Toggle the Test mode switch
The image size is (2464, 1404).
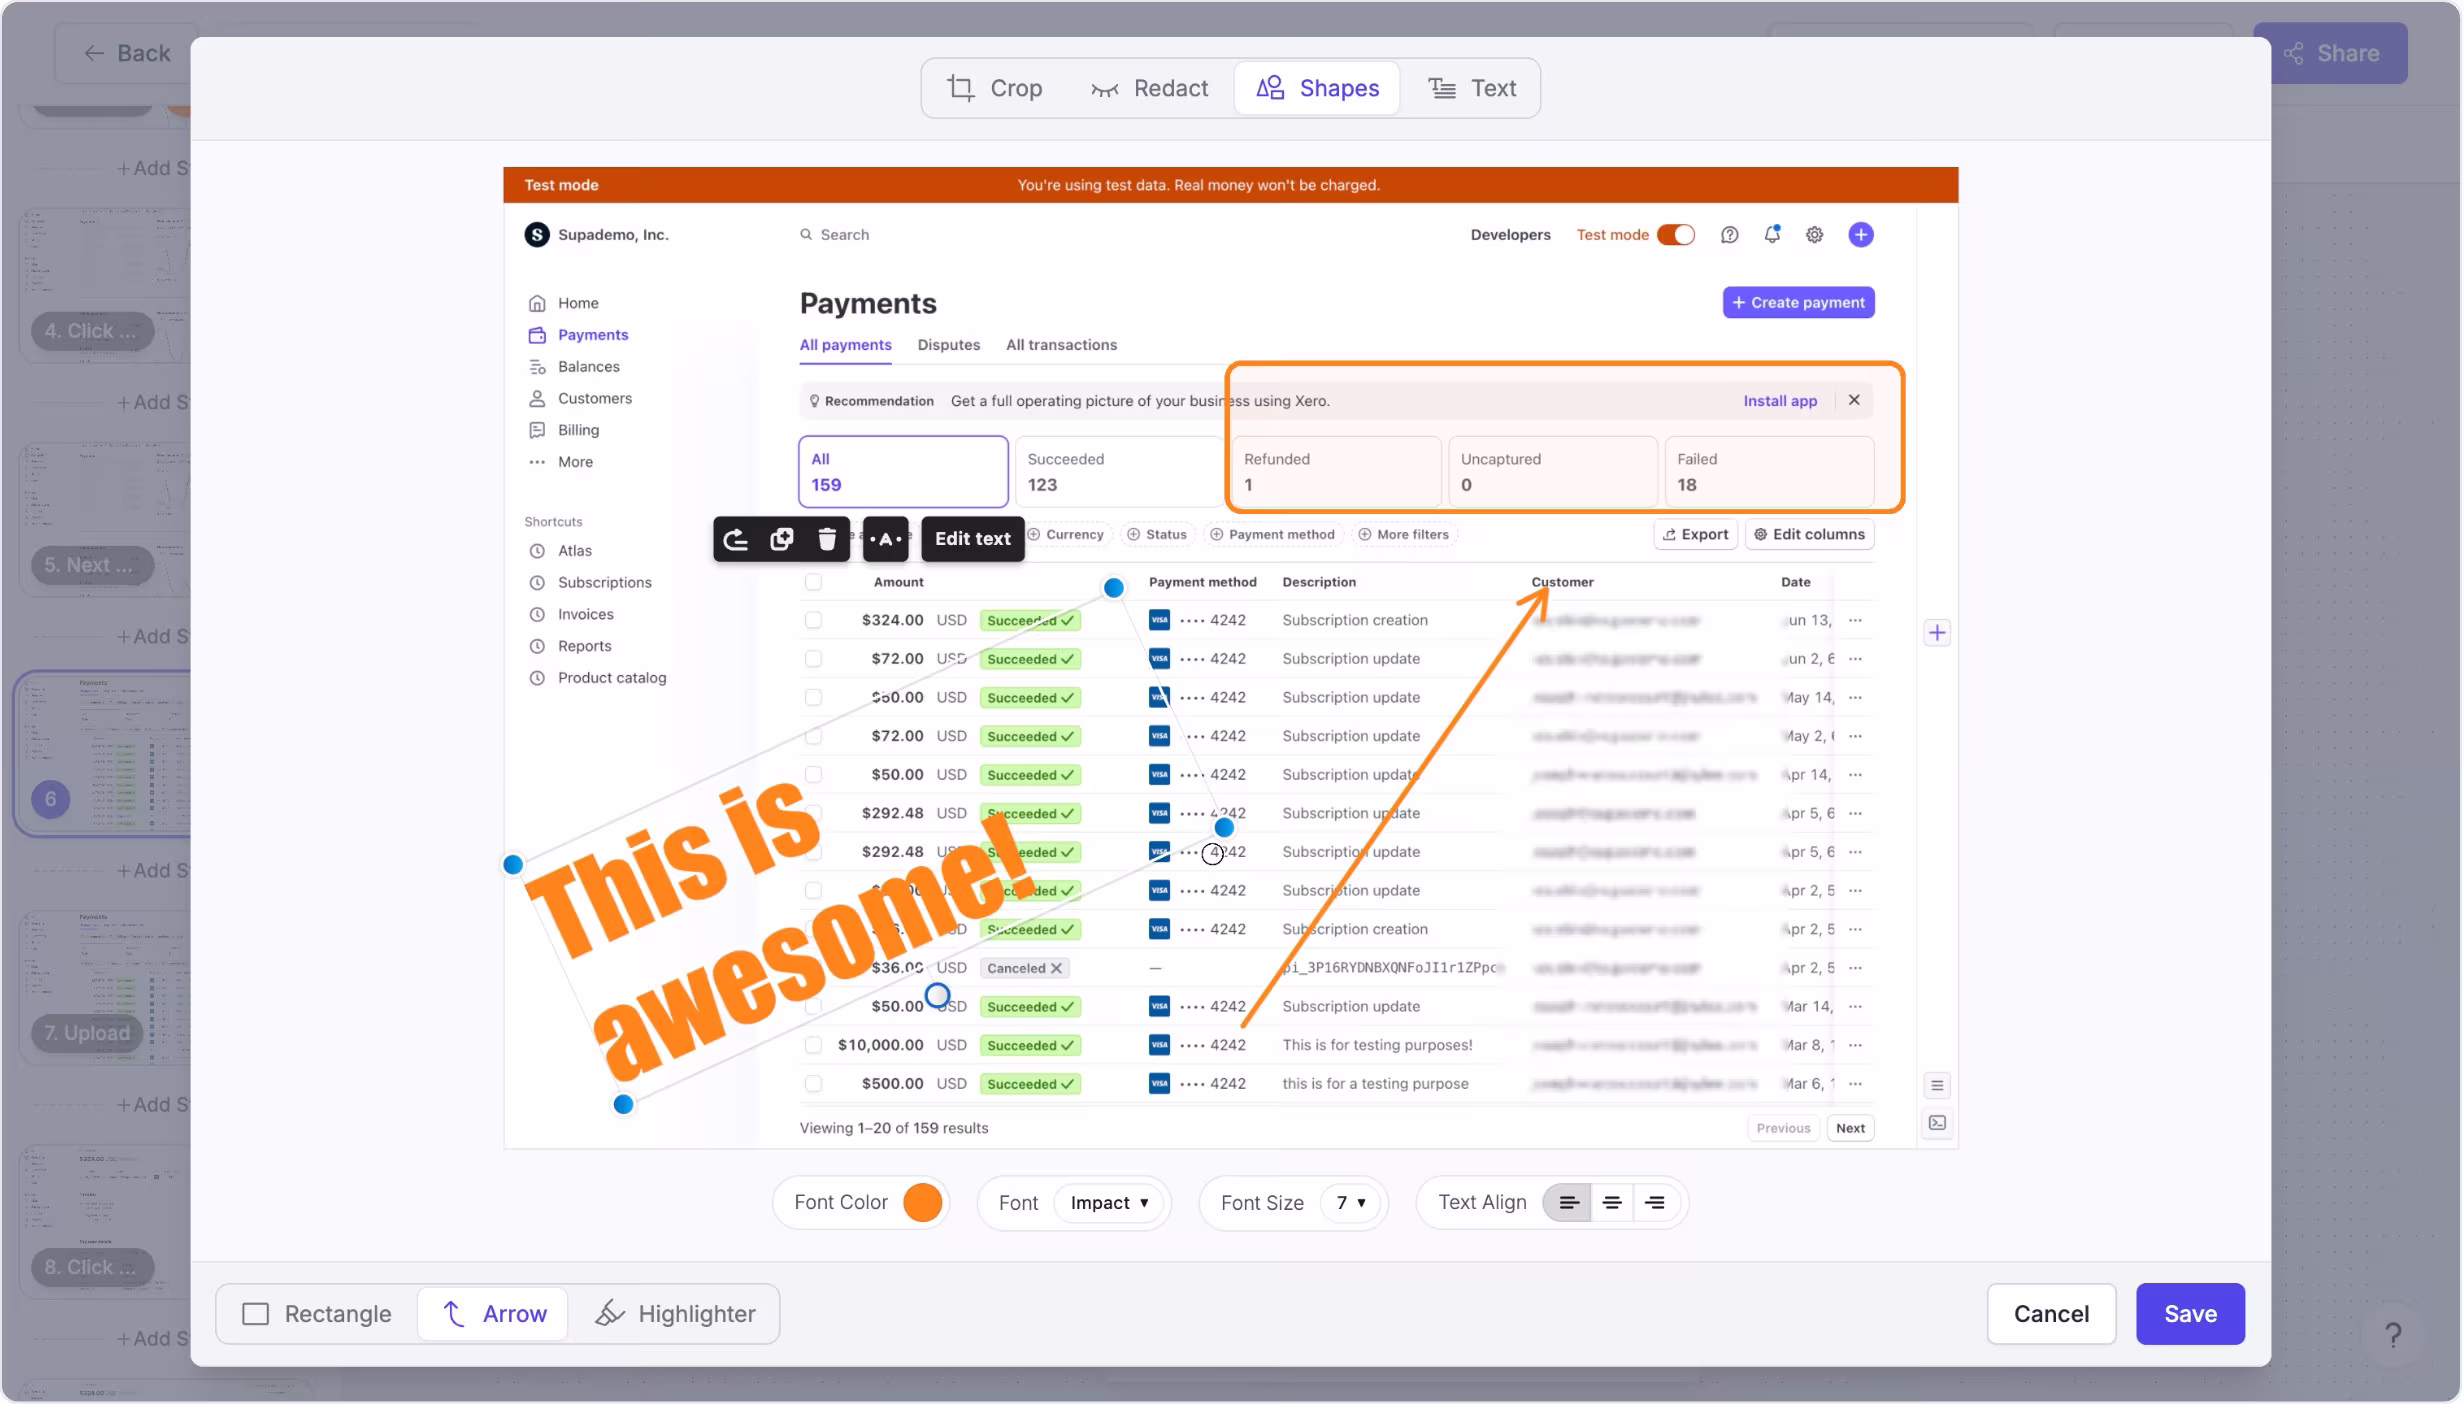(1676, 234)
